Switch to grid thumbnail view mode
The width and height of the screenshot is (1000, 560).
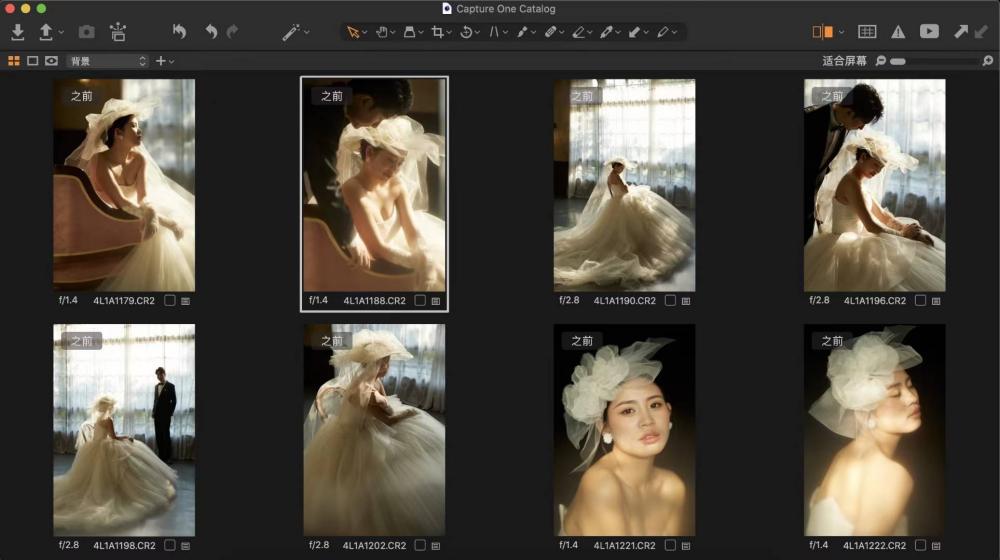pos(14,61)
